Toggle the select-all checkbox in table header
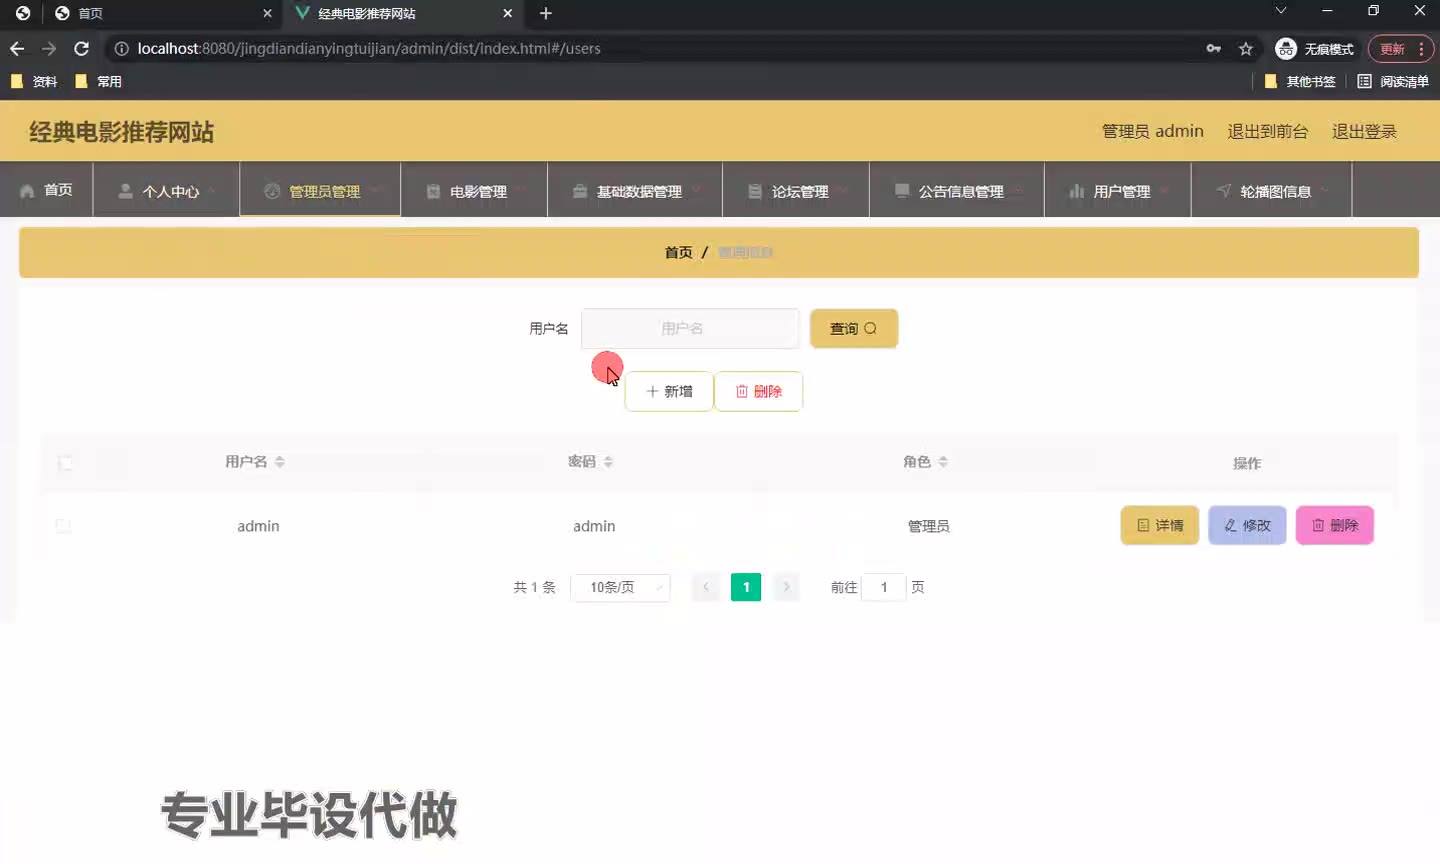 coord(65,462)
